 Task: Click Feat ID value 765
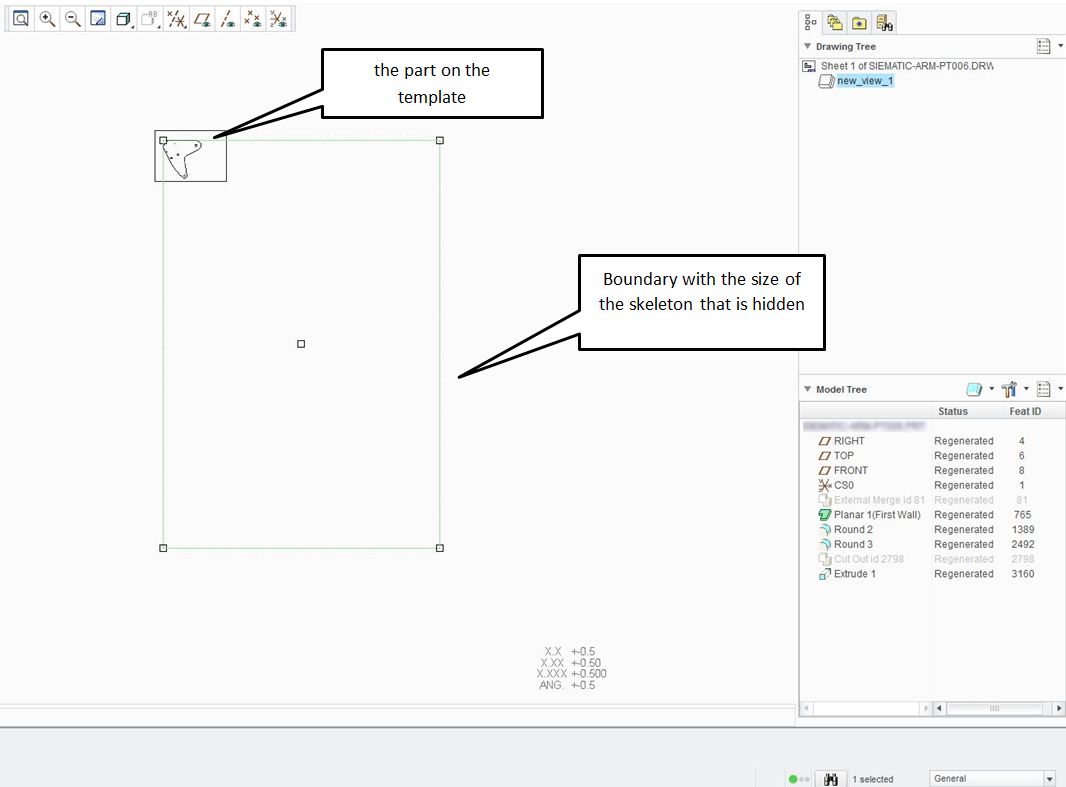[x=1022, y=515]
